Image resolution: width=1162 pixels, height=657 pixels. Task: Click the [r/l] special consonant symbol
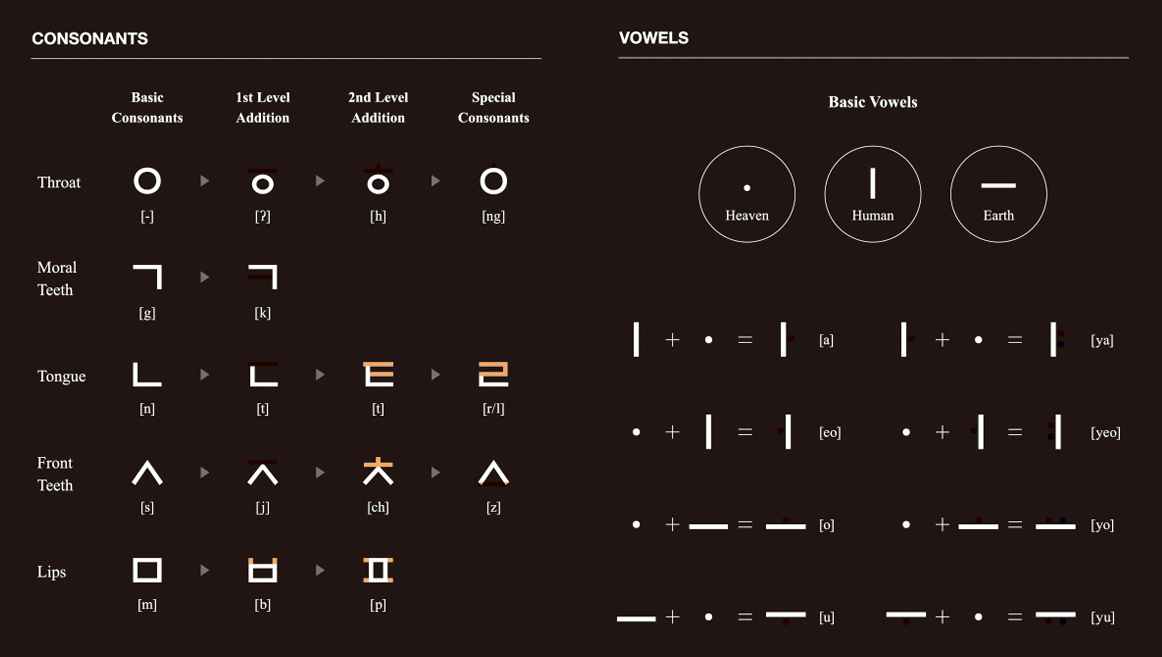point(493,374)
